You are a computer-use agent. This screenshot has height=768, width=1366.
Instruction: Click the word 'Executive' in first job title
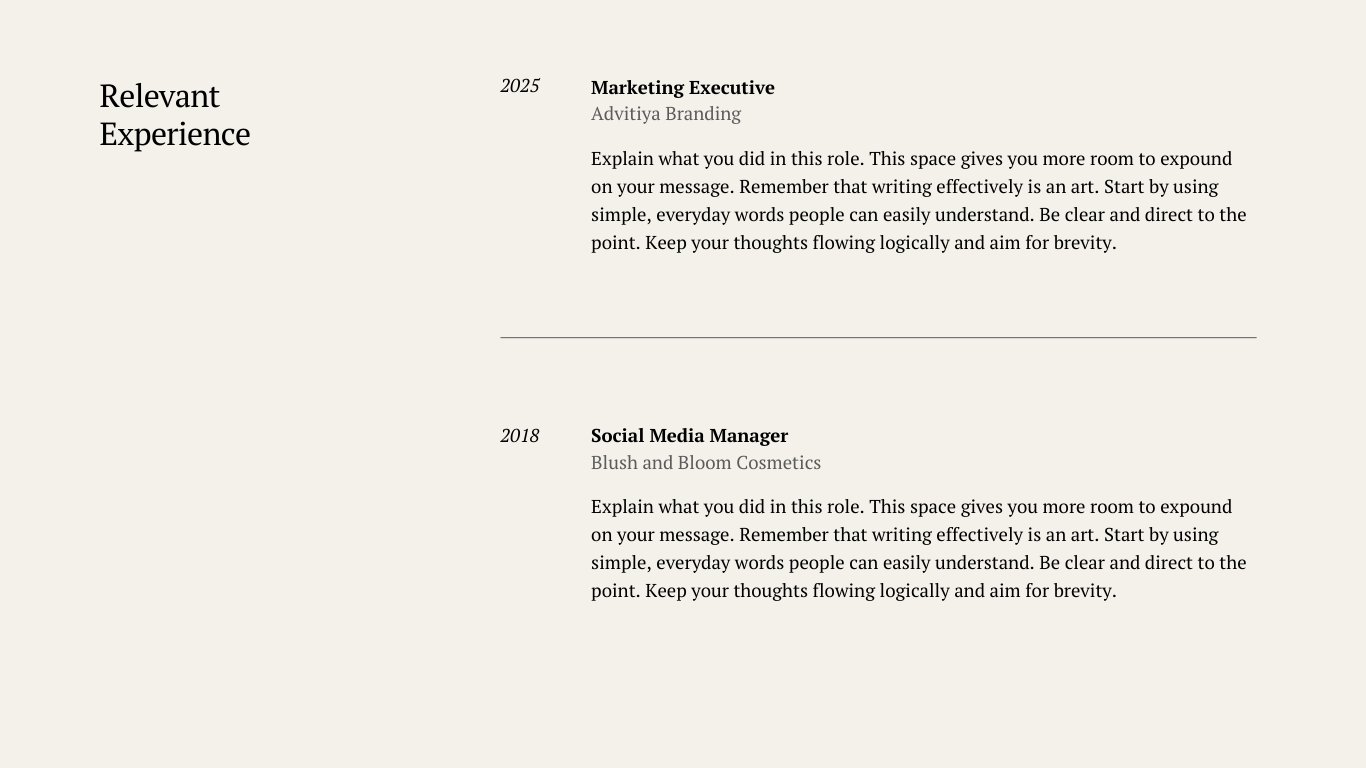pos(732,88)
